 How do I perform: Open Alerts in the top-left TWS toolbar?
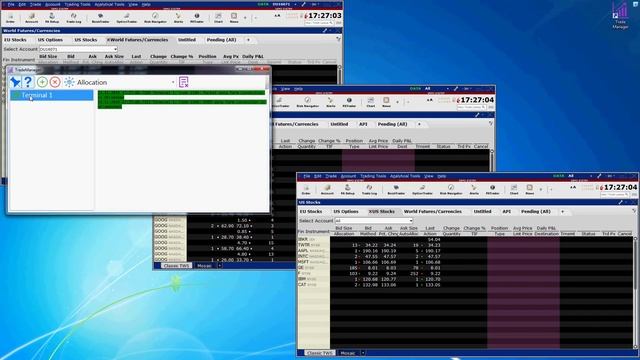(178, 18)
